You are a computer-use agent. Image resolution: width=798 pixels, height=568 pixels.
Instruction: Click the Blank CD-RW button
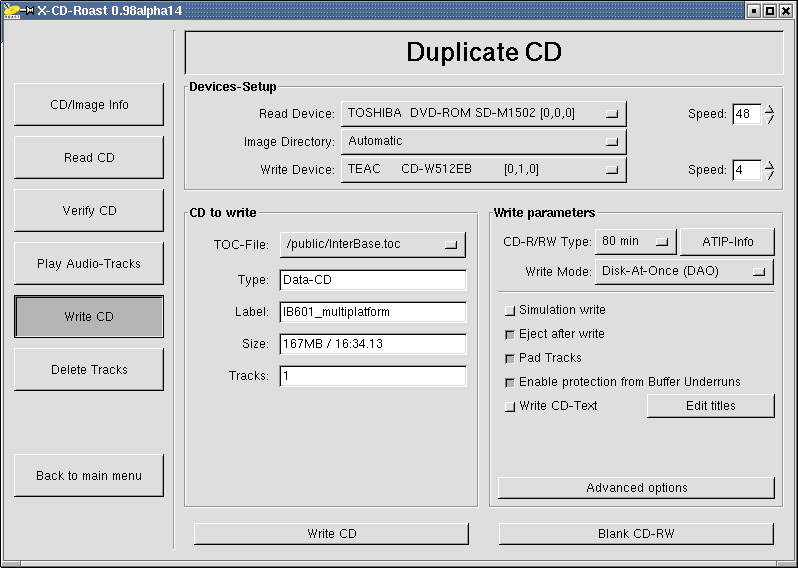click(636, 533)
